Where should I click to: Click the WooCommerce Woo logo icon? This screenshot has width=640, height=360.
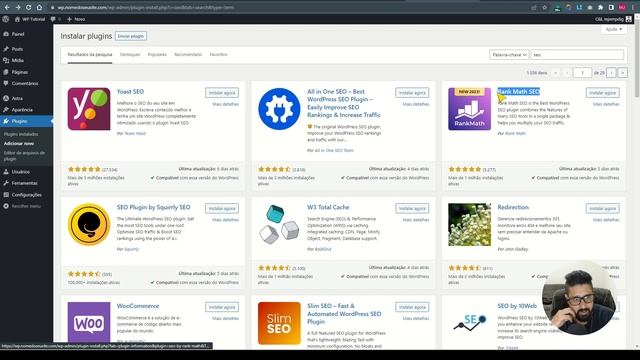(x=89, y=322)
